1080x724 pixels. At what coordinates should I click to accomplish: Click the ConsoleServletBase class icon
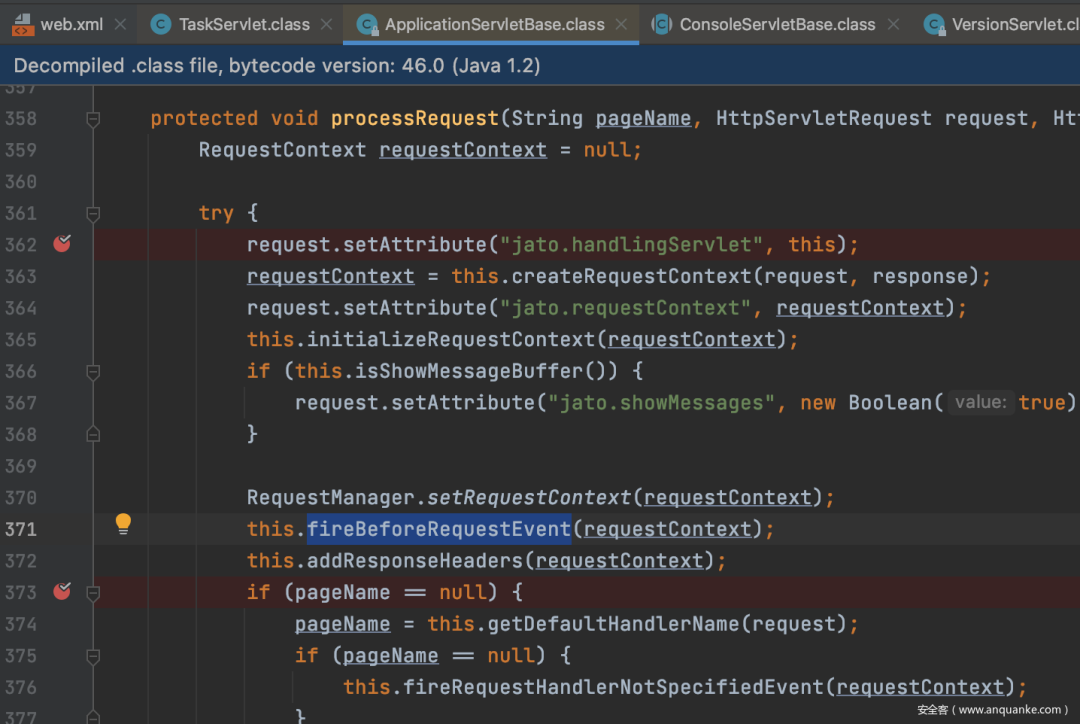pos(662,25)
